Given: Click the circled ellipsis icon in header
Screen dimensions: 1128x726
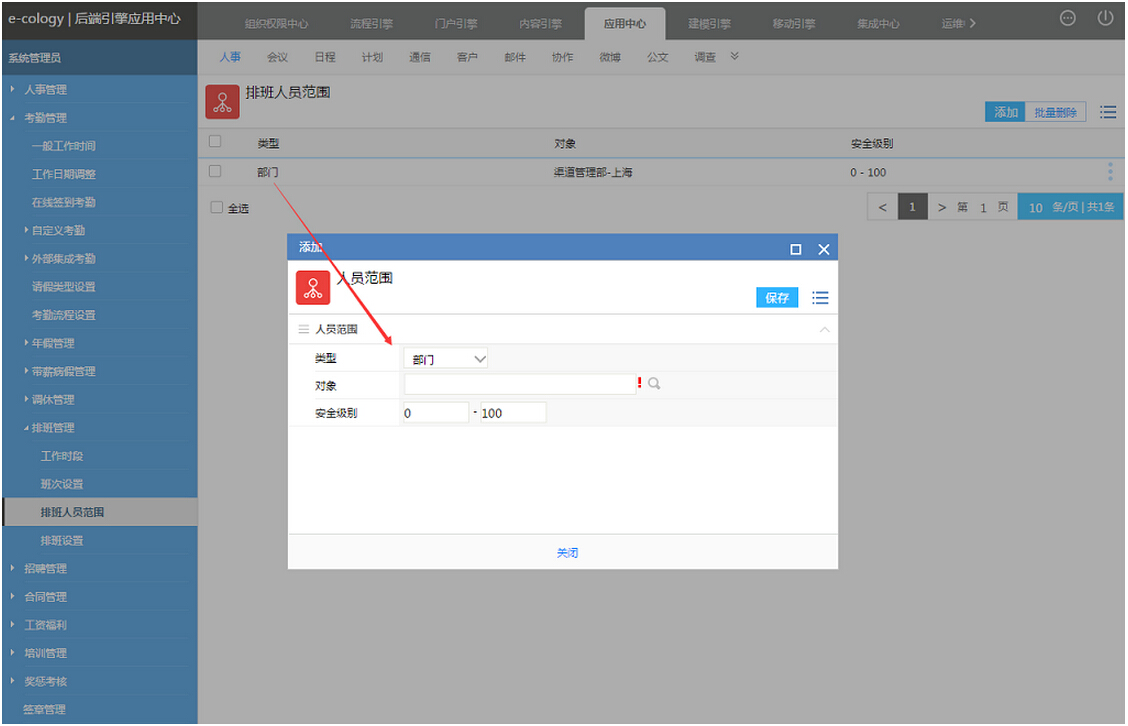Looking at the screenshot, I should pos(1067,19).
